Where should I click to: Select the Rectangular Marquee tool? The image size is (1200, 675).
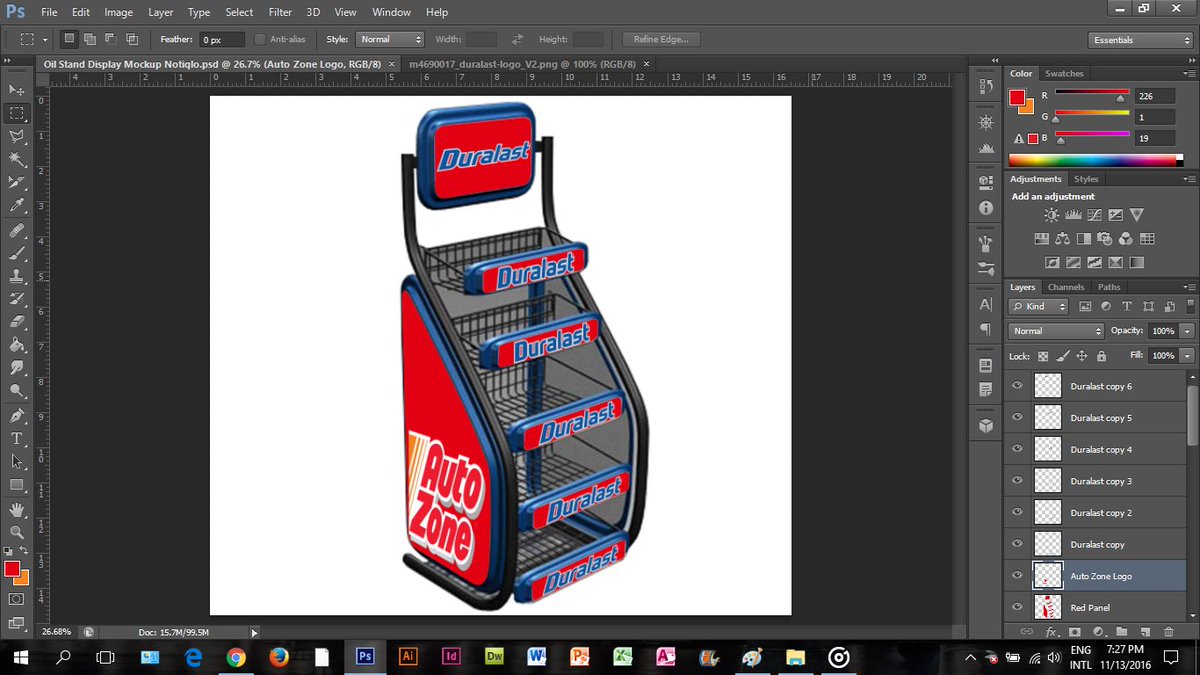[x=17, y=113]
